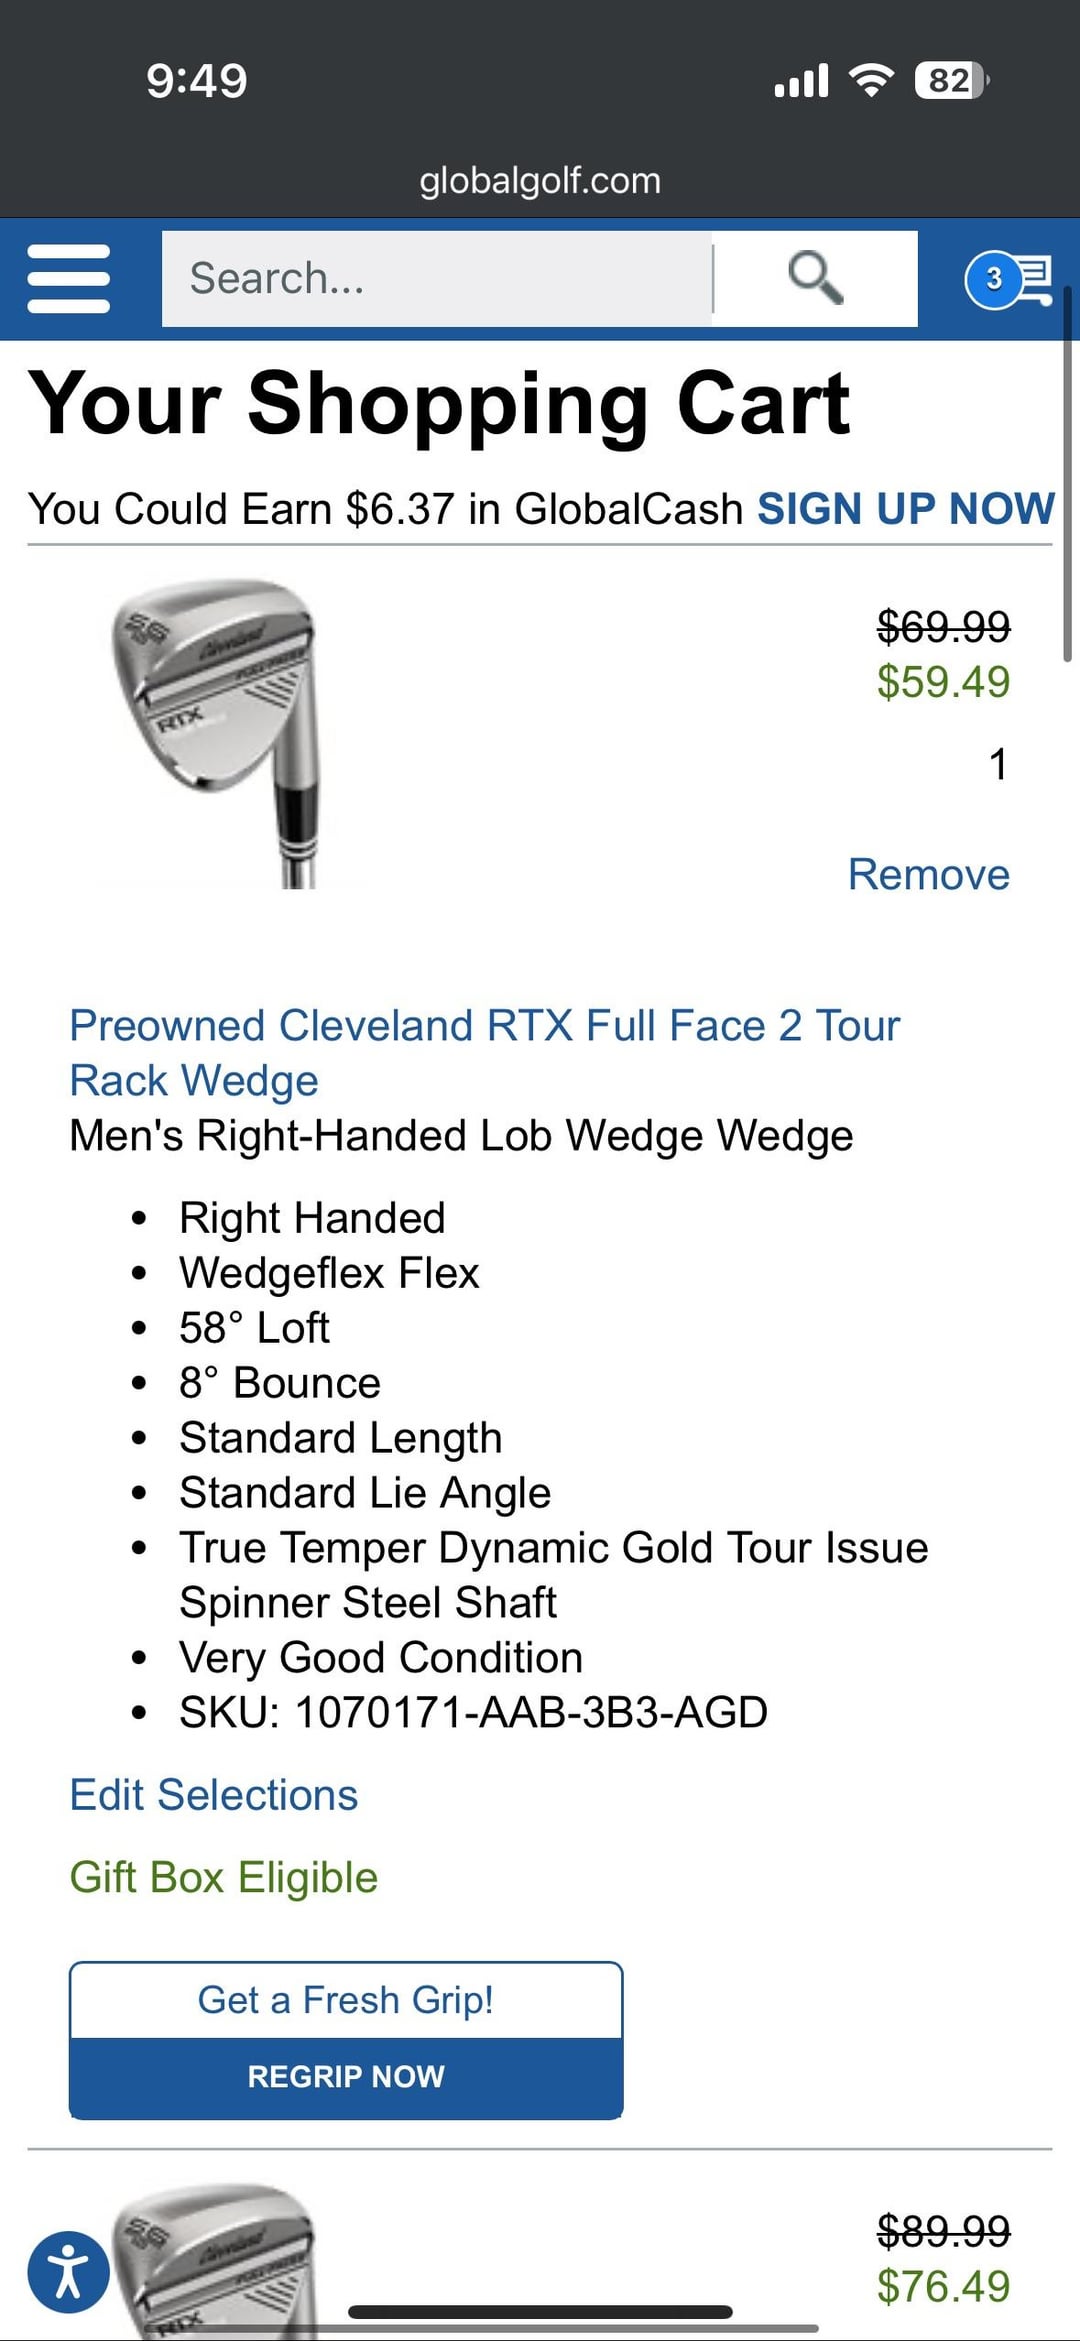Tap the 9:49 clock in status bar
Viewport: 1080px width, 2341px height.
tap(196, 80)
